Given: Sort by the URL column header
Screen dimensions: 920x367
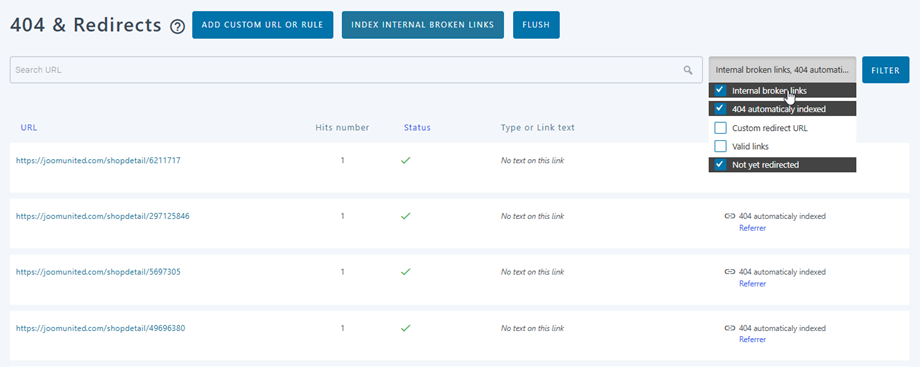Looking at the screenshot, I should 29,127.
